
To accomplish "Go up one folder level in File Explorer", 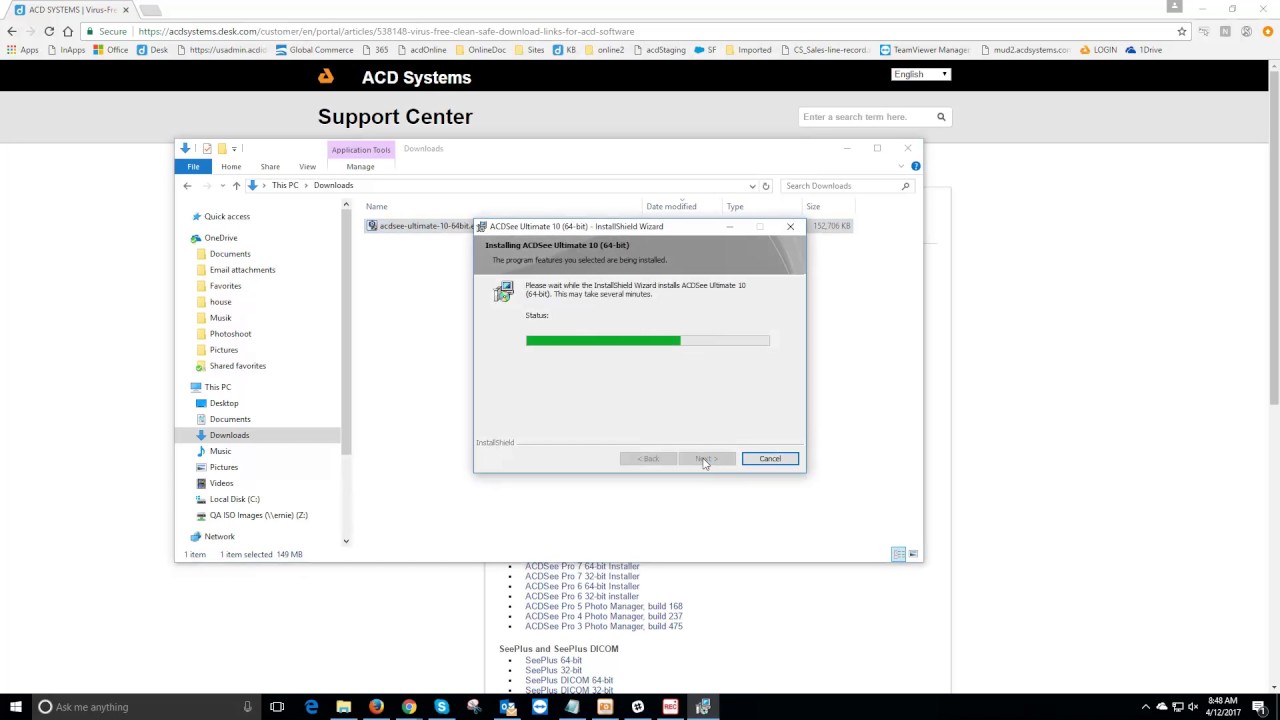I will [x=236, y=185].
